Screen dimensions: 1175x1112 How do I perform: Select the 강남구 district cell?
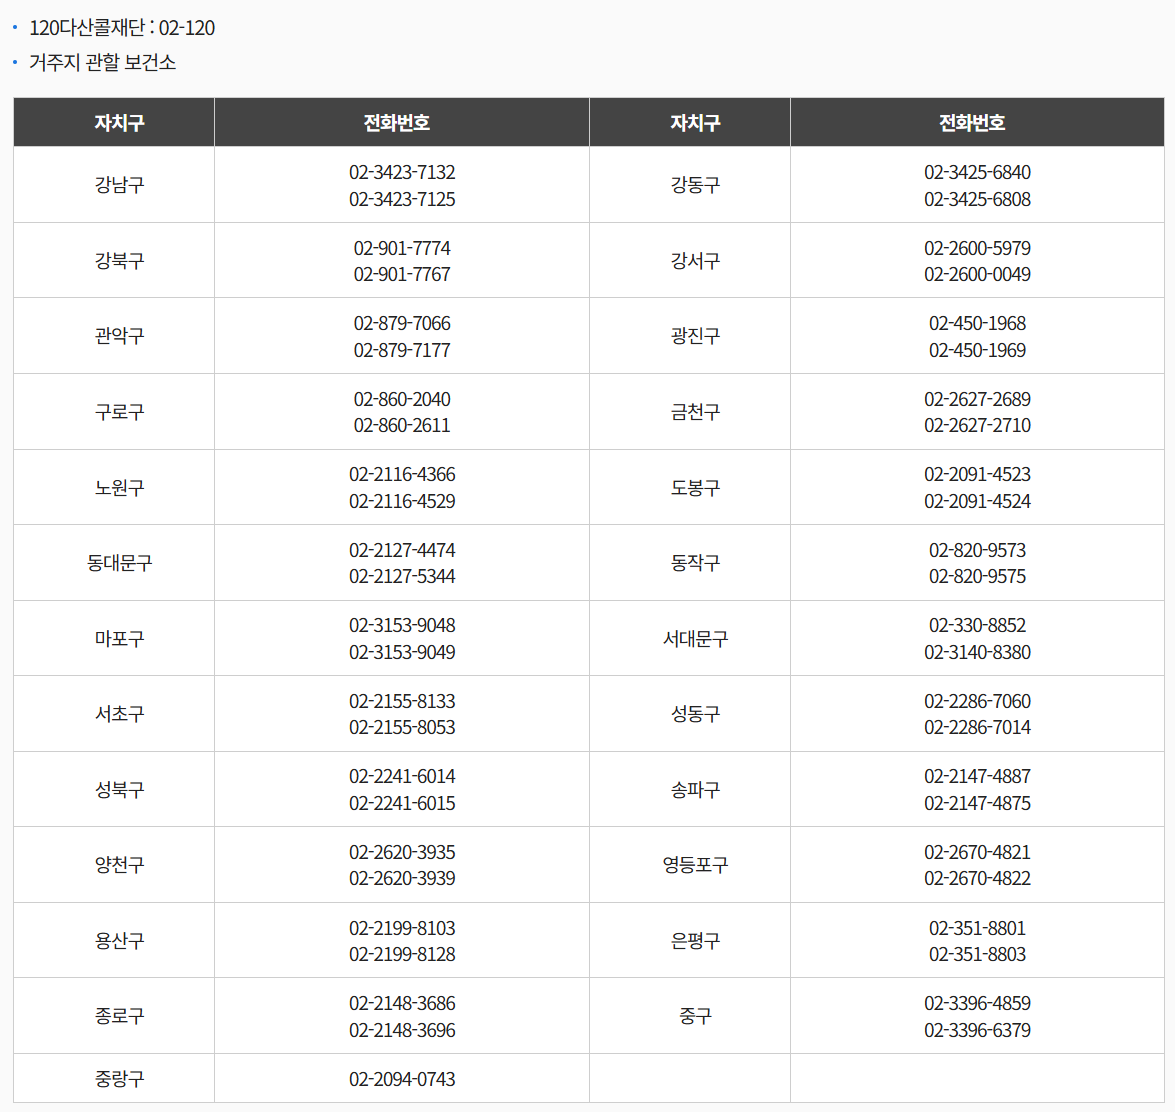[x=119, y=185]
